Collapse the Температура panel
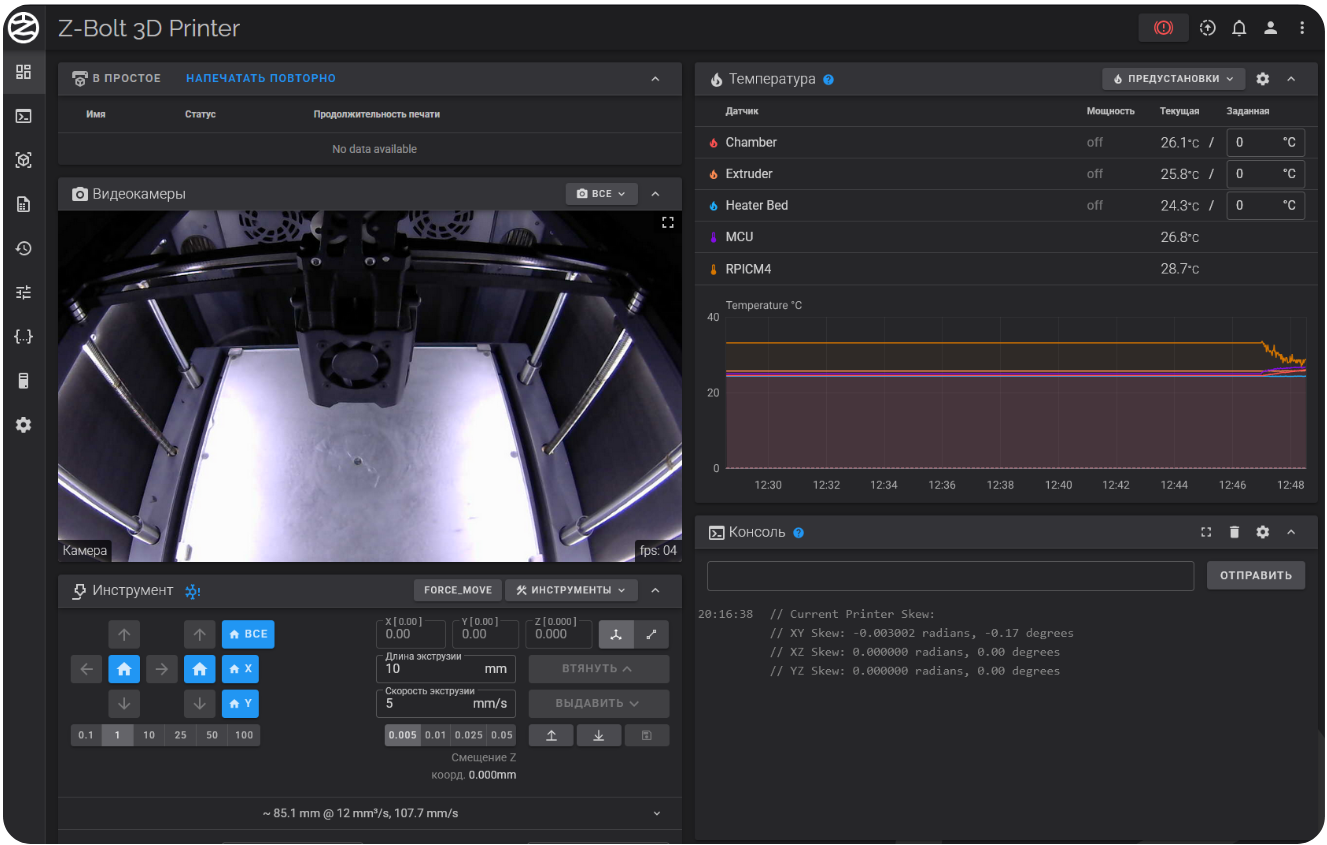Viewport: 1327px width, 845px height. click(x=1291, y=79)
